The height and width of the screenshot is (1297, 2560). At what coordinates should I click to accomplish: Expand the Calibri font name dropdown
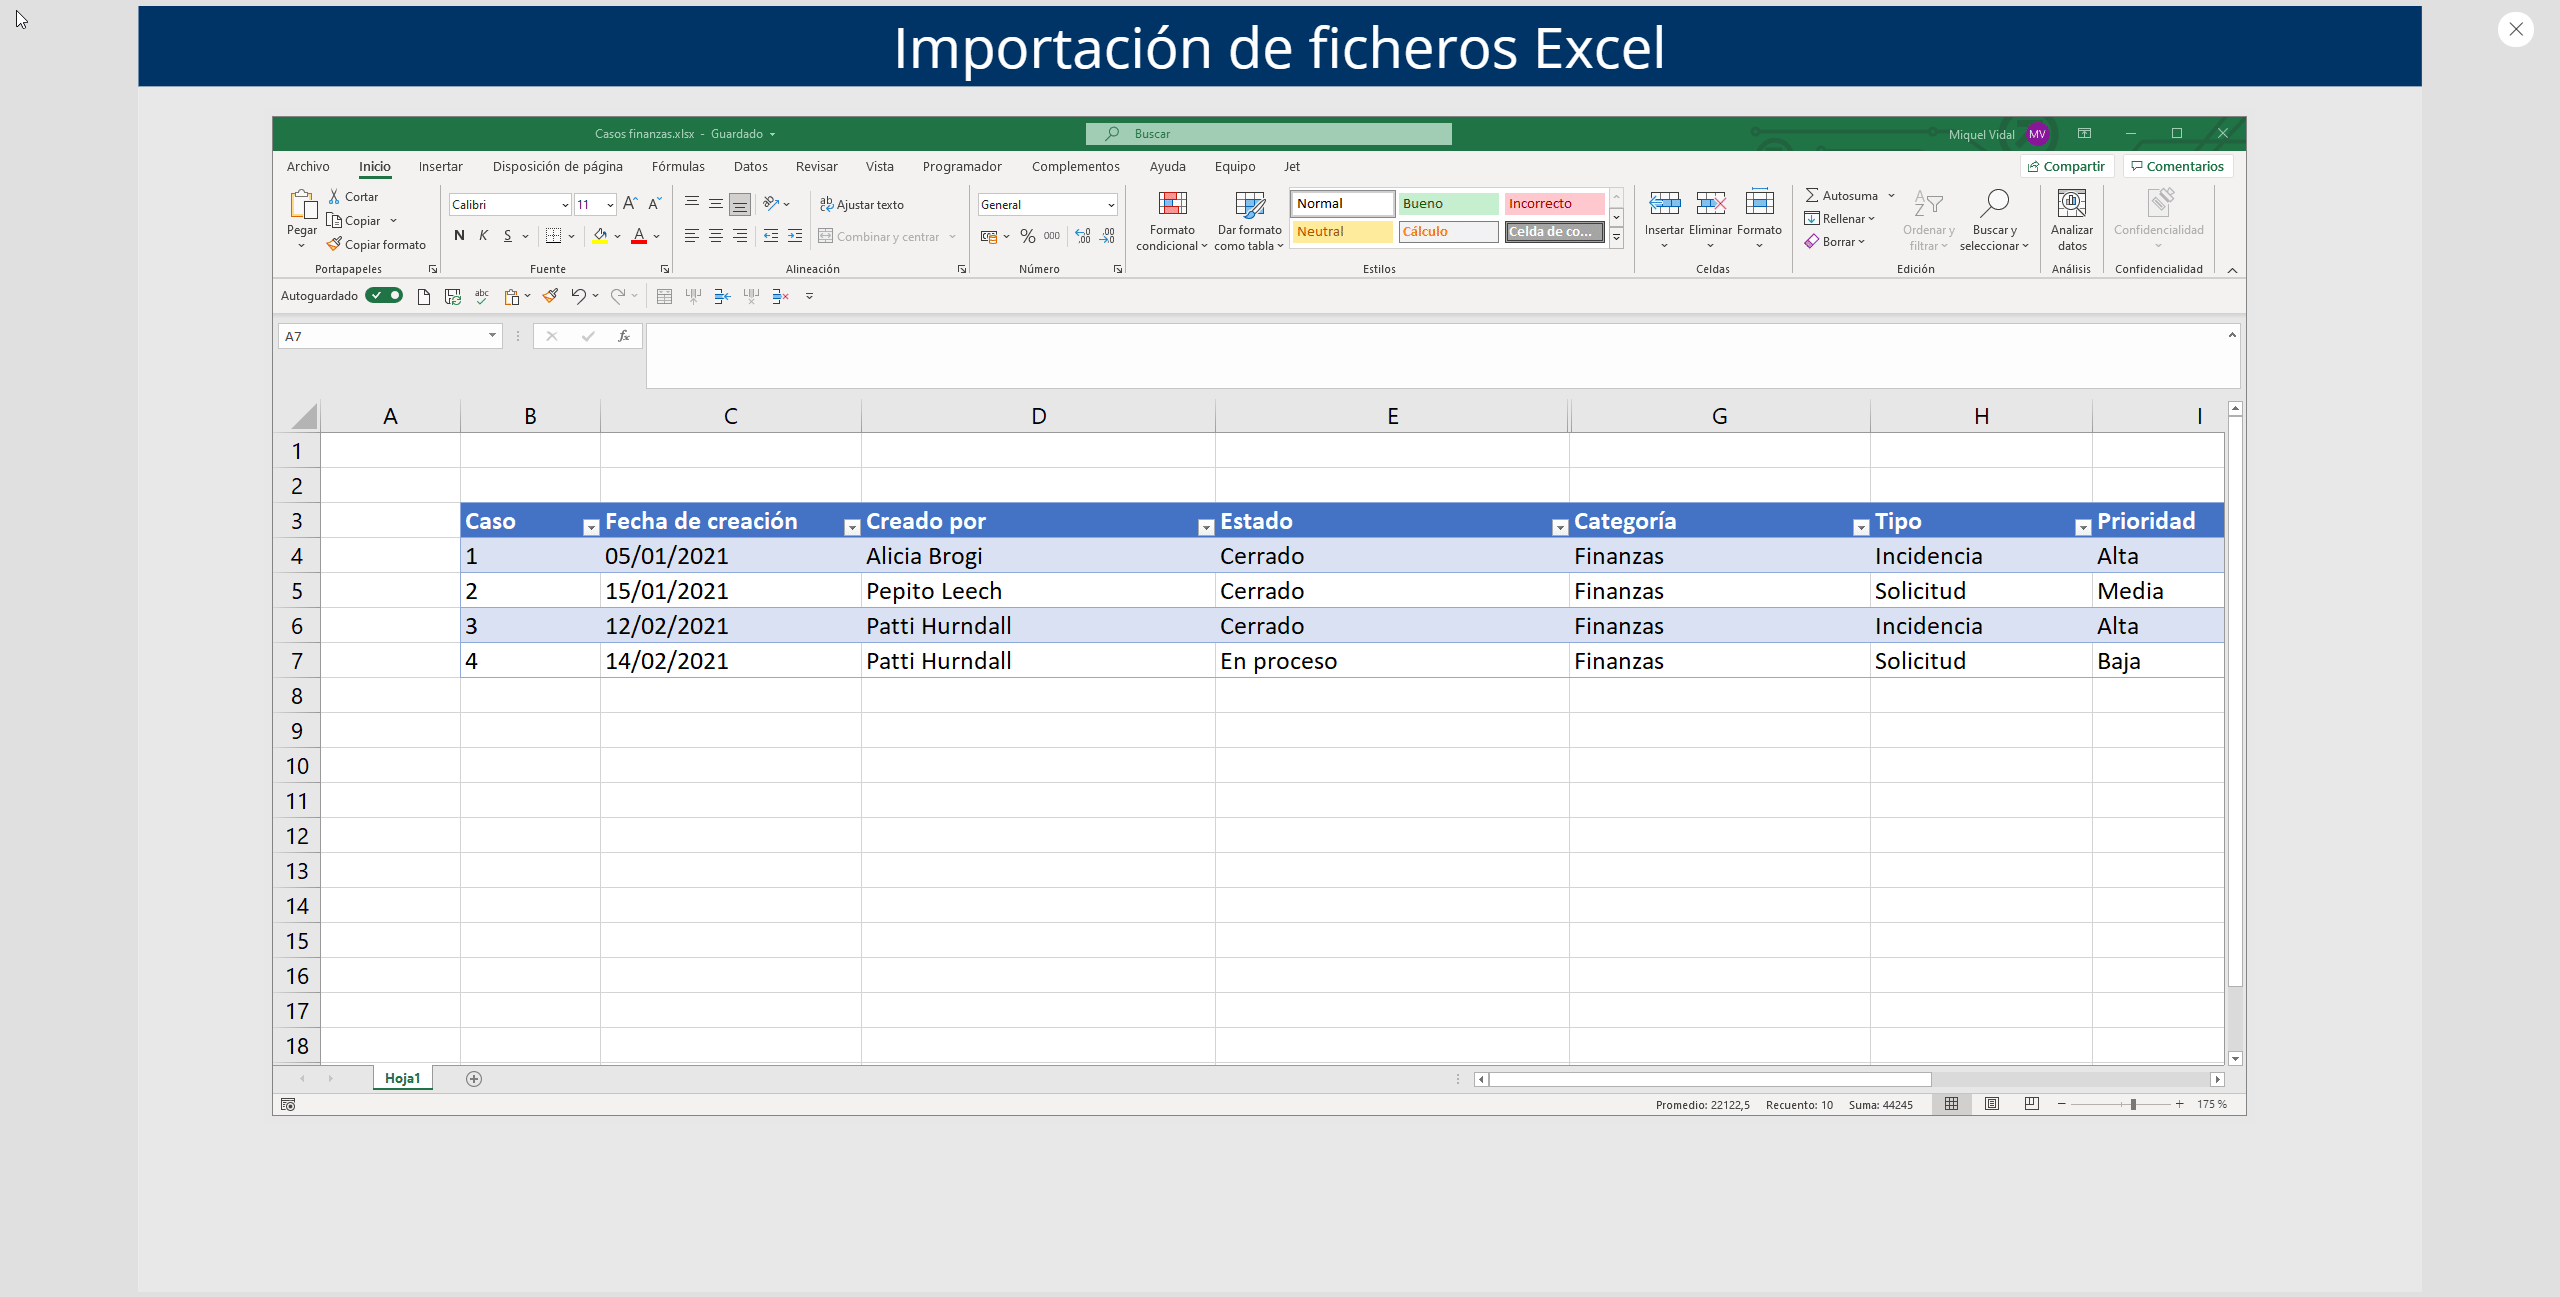point(565,205)
